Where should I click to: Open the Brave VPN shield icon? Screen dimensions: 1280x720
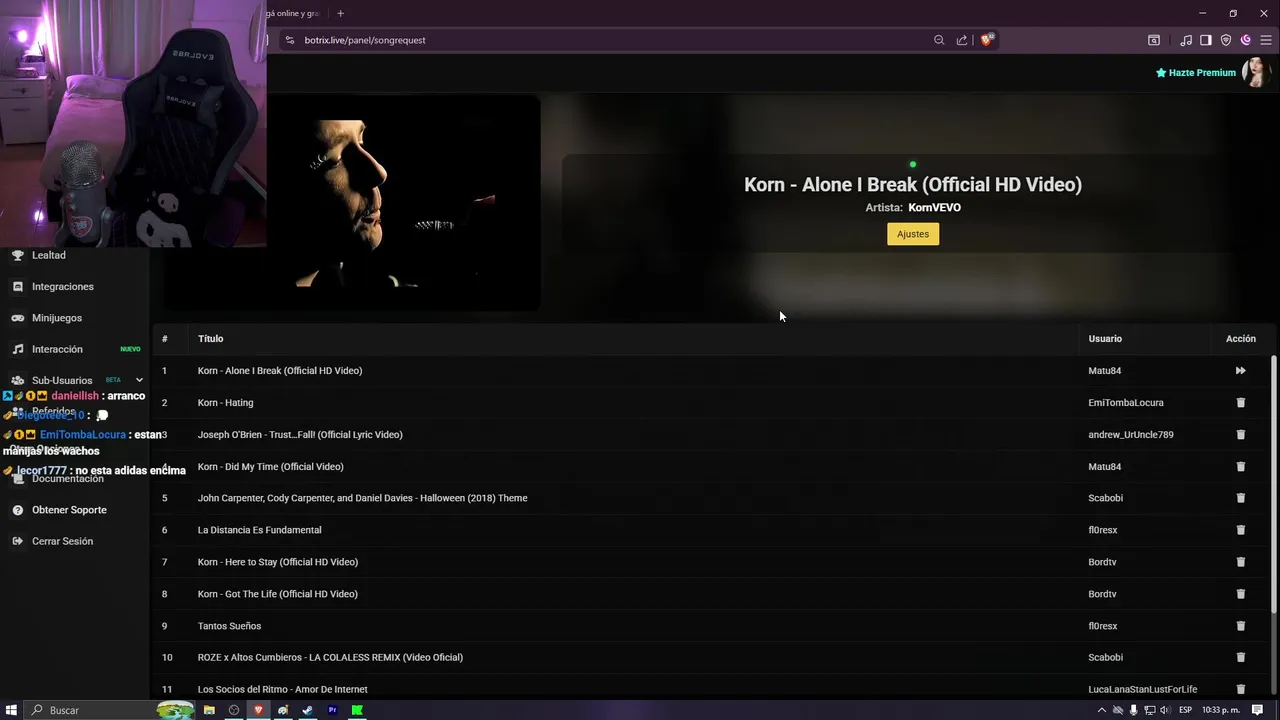coord(1226,40)
